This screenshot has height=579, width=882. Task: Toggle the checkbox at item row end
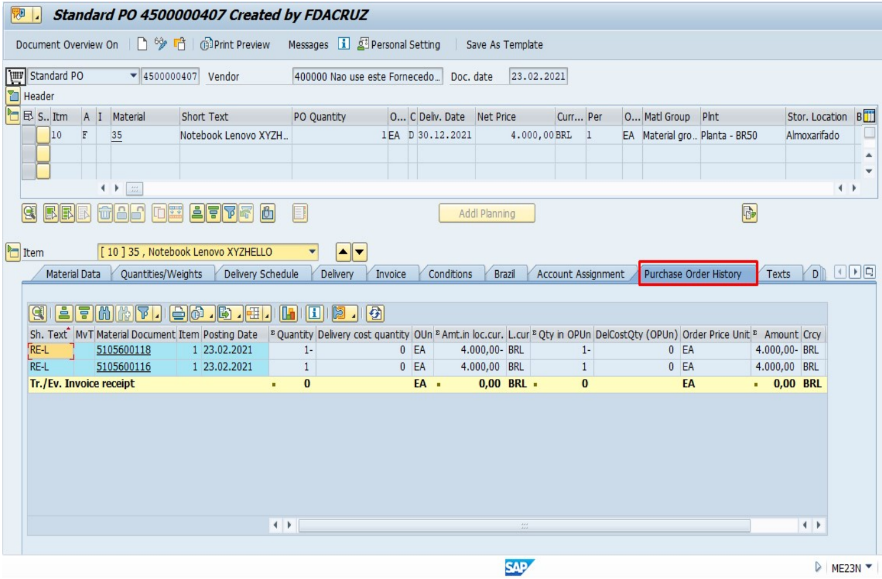869,133
